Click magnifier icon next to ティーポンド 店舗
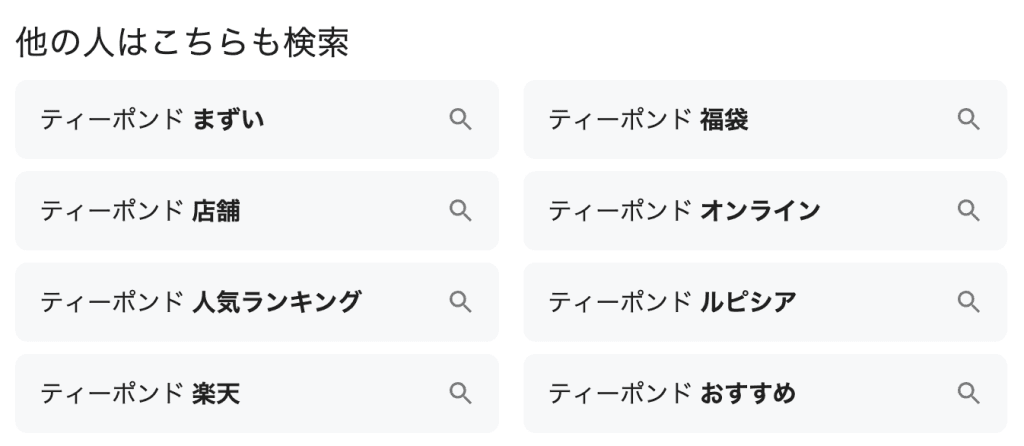Screen dimensions: 1024x446 pos(460,211)
